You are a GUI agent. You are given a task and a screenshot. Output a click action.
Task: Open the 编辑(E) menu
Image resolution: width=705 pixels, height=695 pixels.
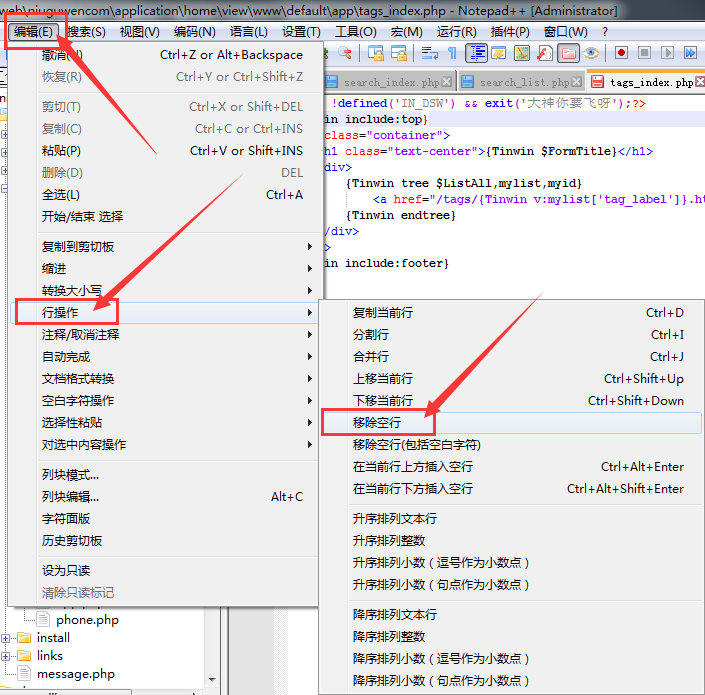tap(33, 31)
